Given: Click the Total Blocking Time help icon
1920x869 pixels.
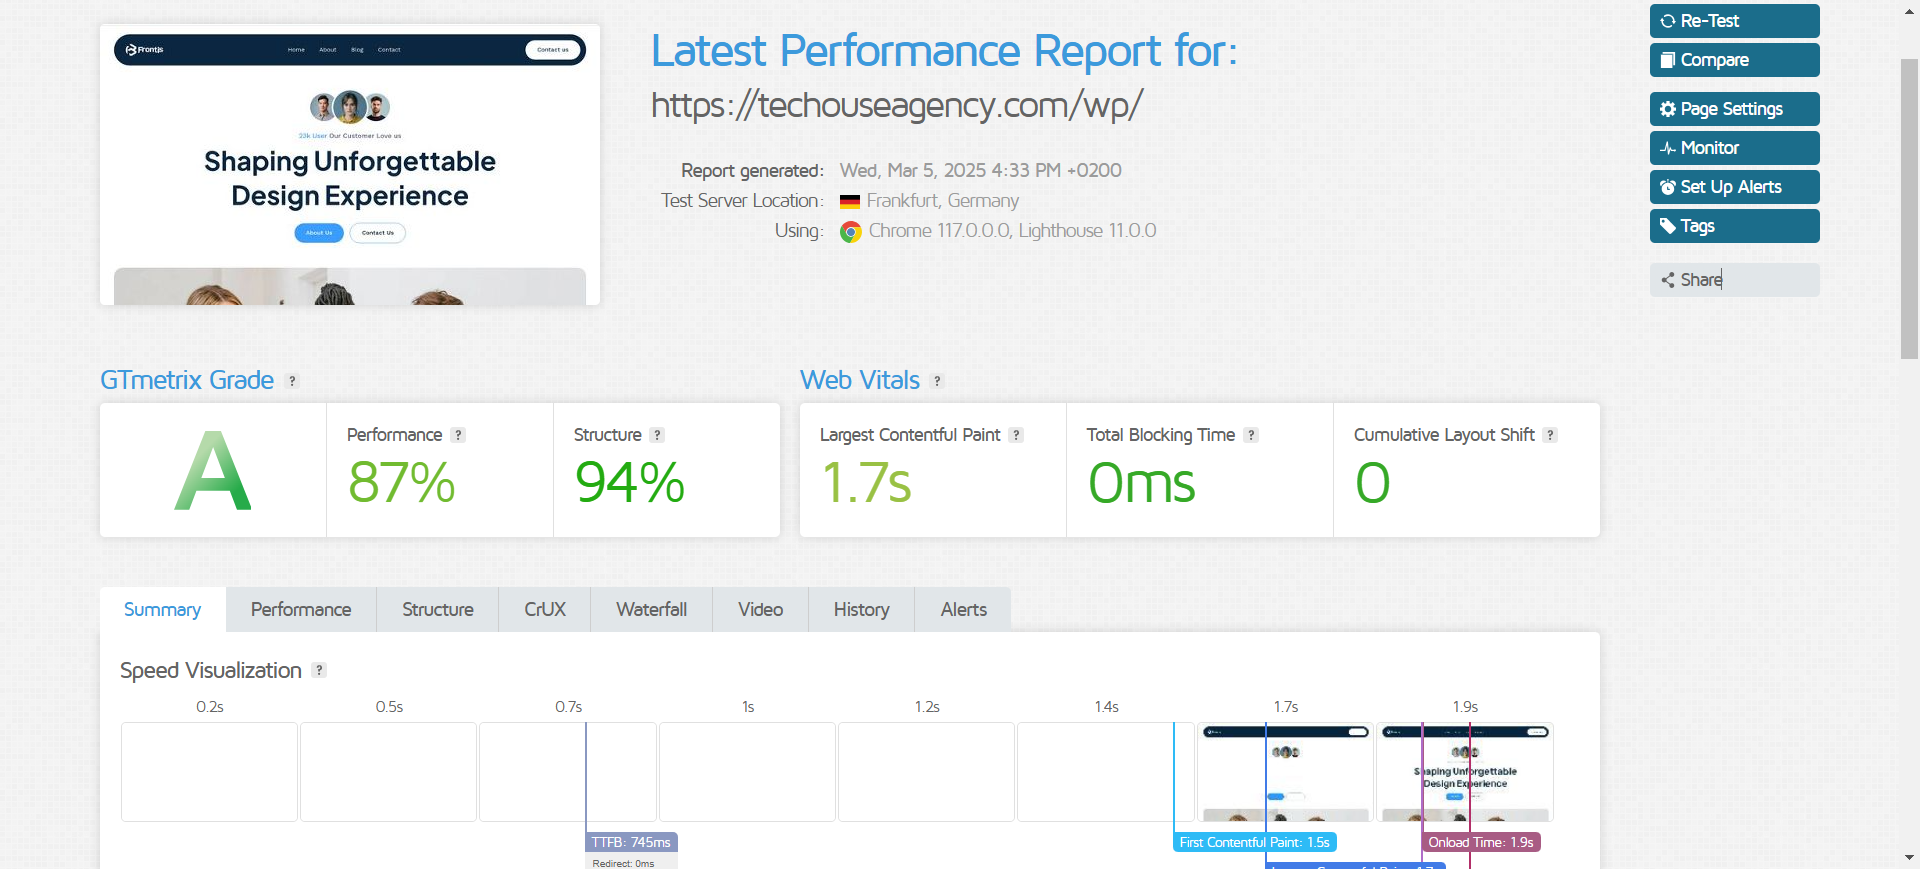Looking at the screenshot, I should click(1251, 435).
